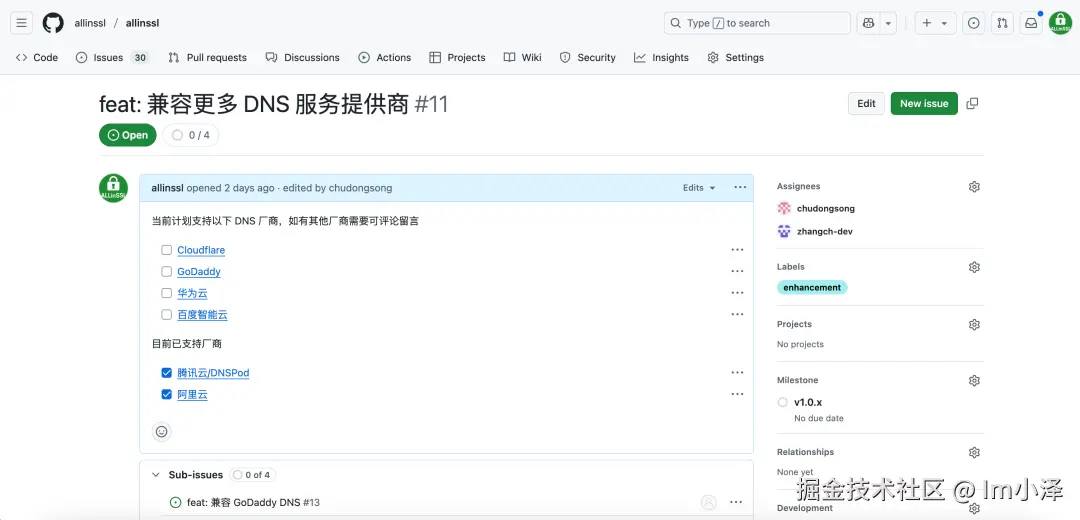Click the Edit issue title button

tap(866, 103)
